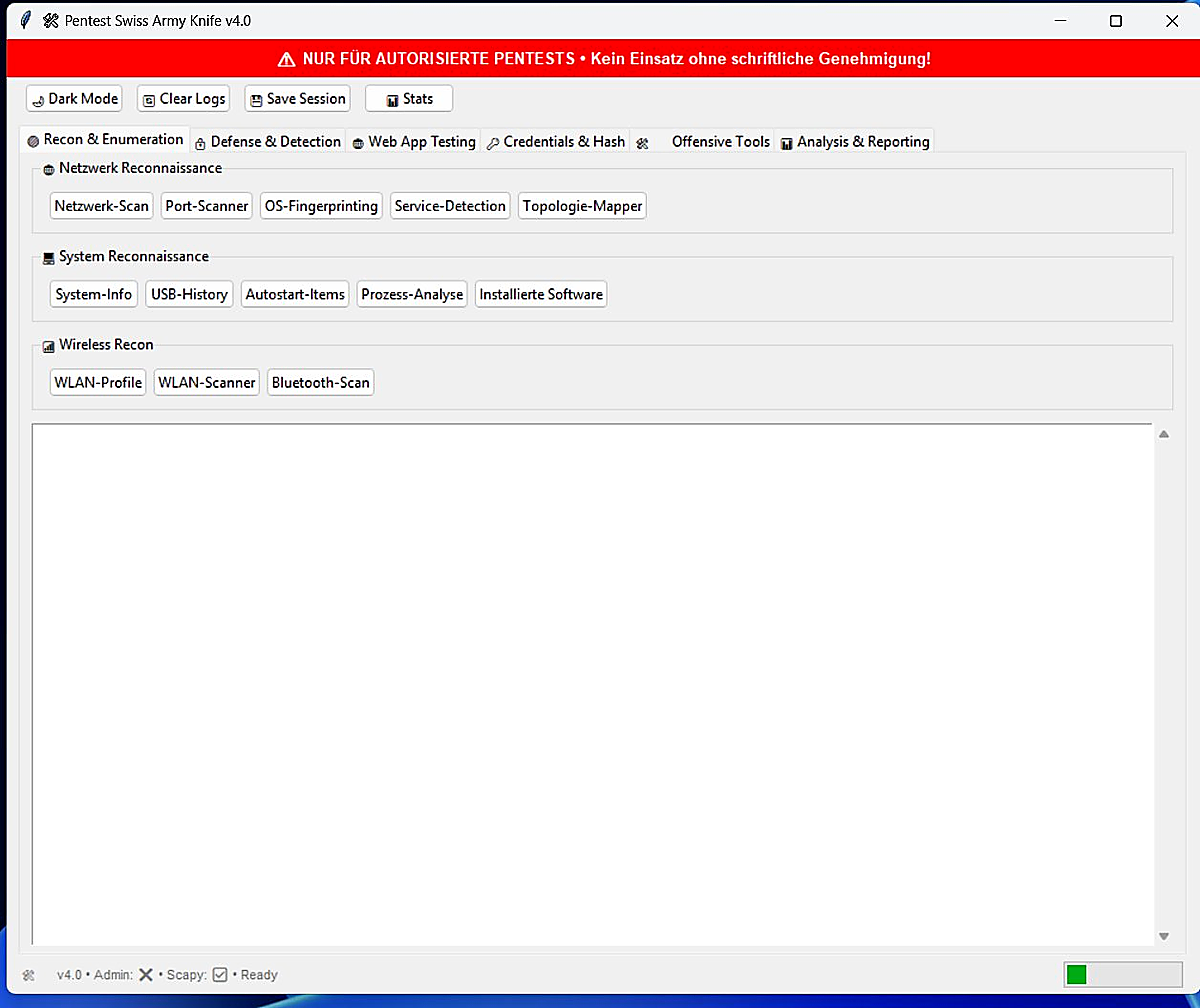Viewport: 1200px width, 1008px height.
Task: Save the current session
Action: tap(298, 99)
